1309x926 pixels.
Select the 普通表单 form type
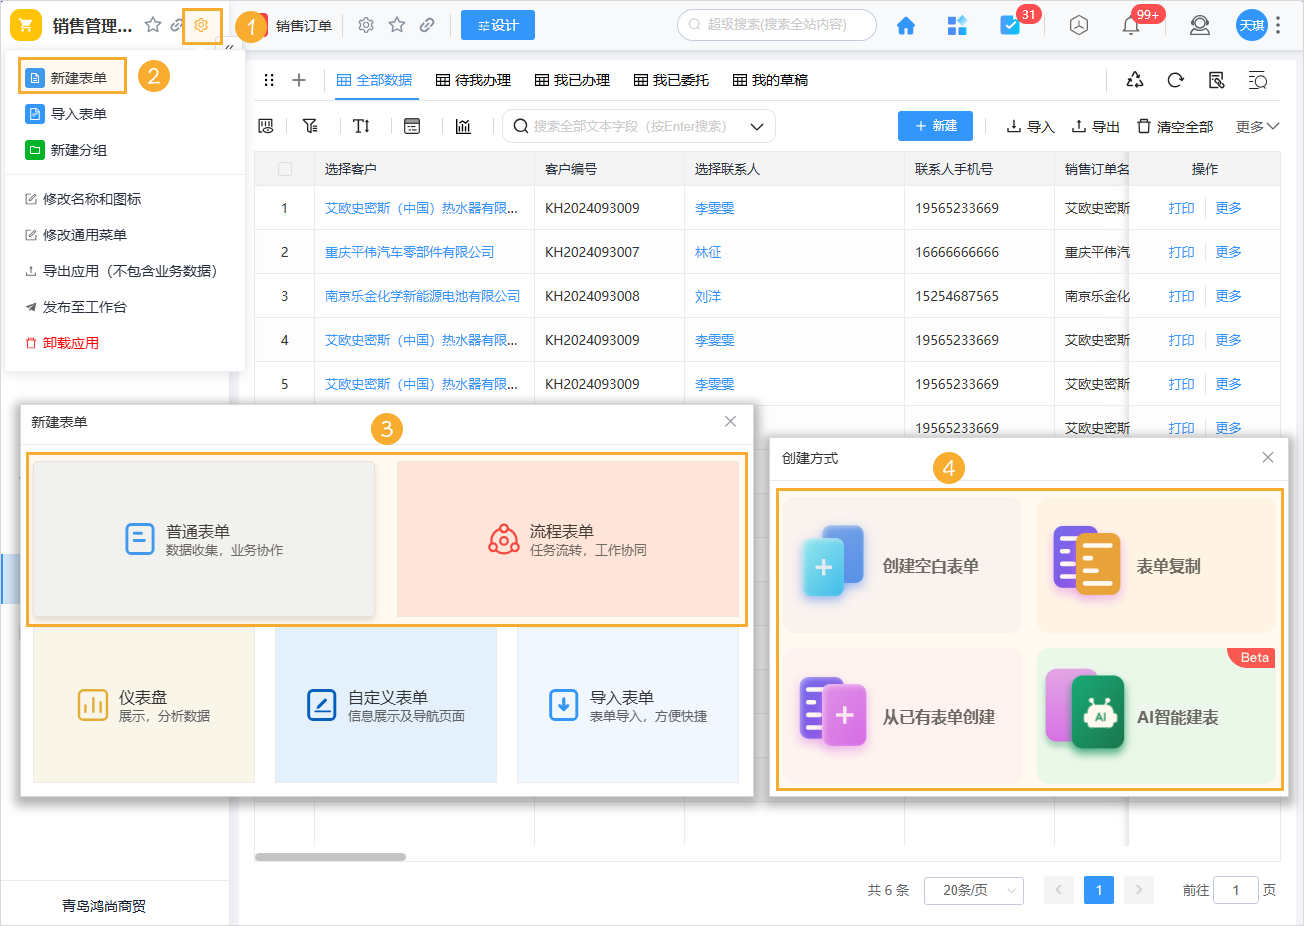pyautogui.click(x=204, y=539)
